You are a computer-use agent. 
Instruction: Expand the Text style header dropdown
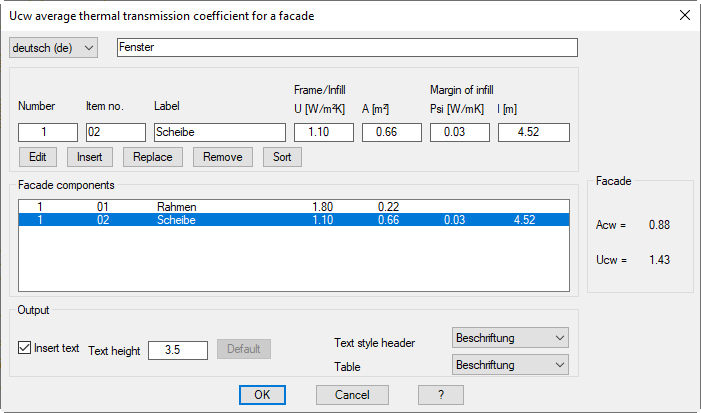510,339
